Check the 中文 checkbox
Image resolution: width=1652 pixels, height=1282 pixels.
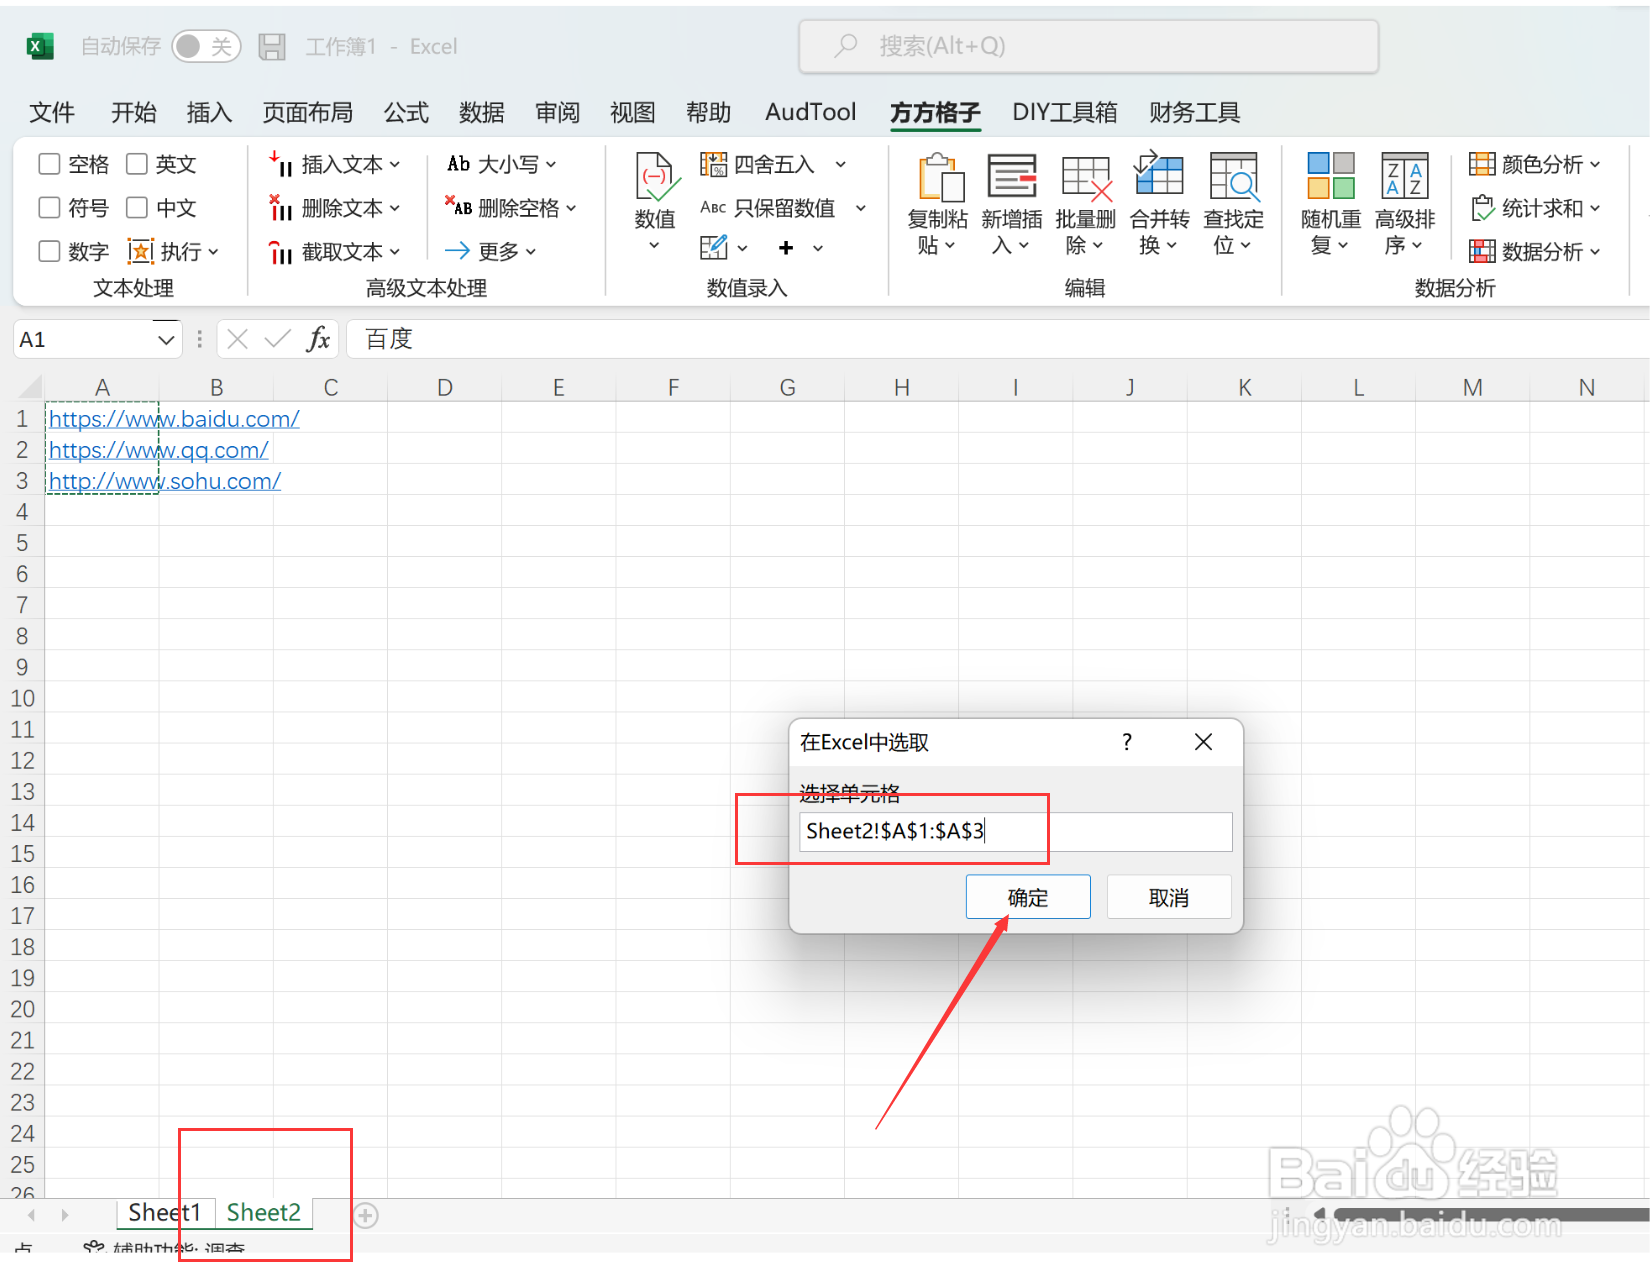(x=137, y=208)
